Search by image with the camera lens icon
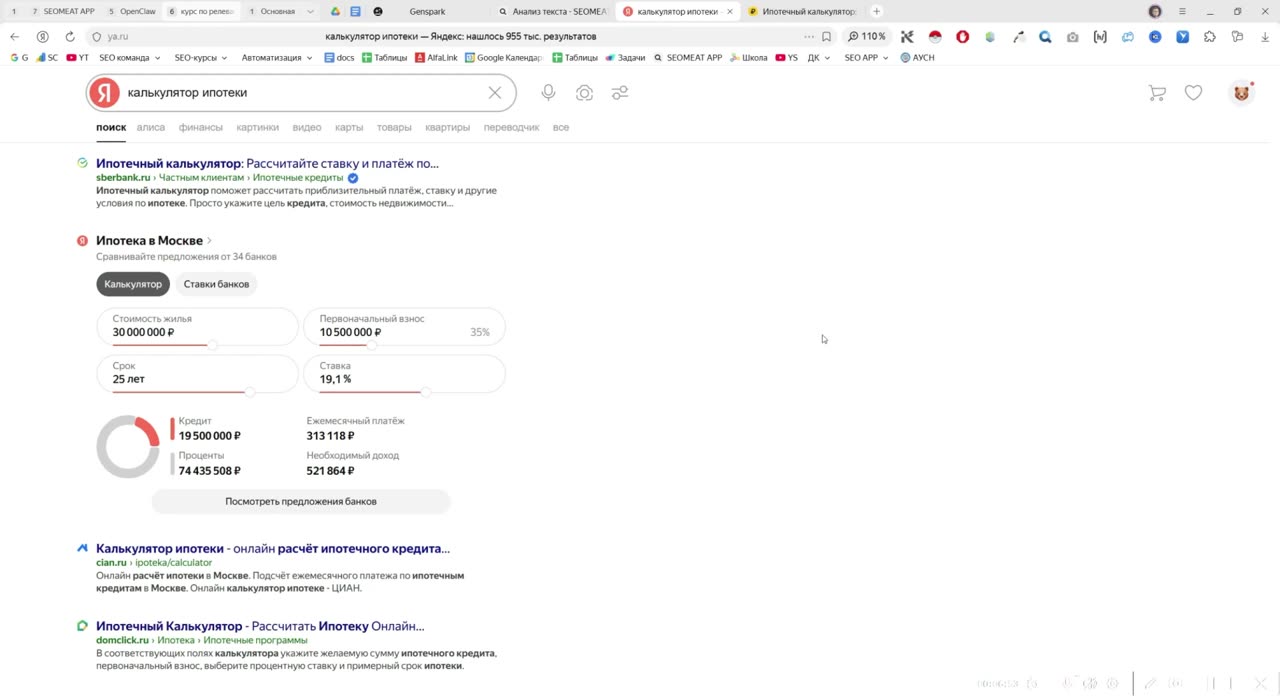The image size is (1280, 696). tap(584, 92)
